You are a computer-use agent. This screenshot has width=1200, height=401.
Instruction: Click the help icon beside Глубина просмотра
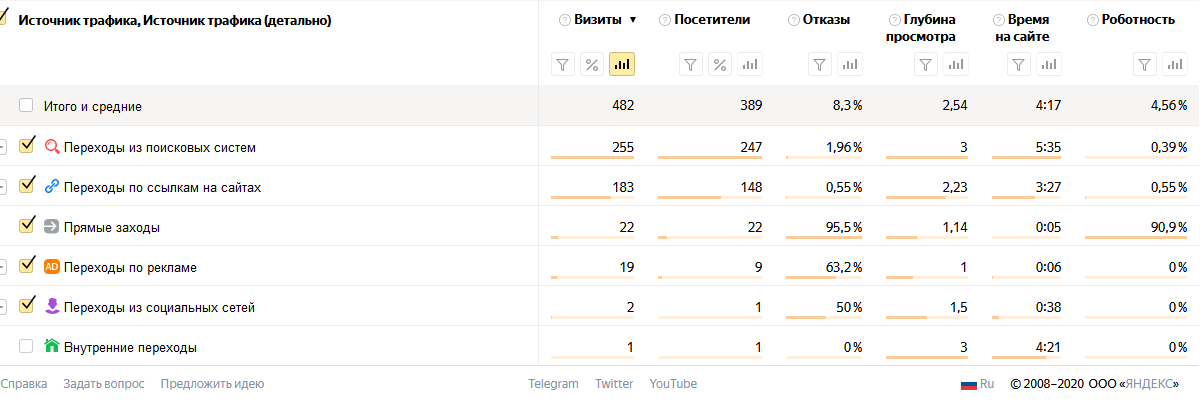[893, 20]
